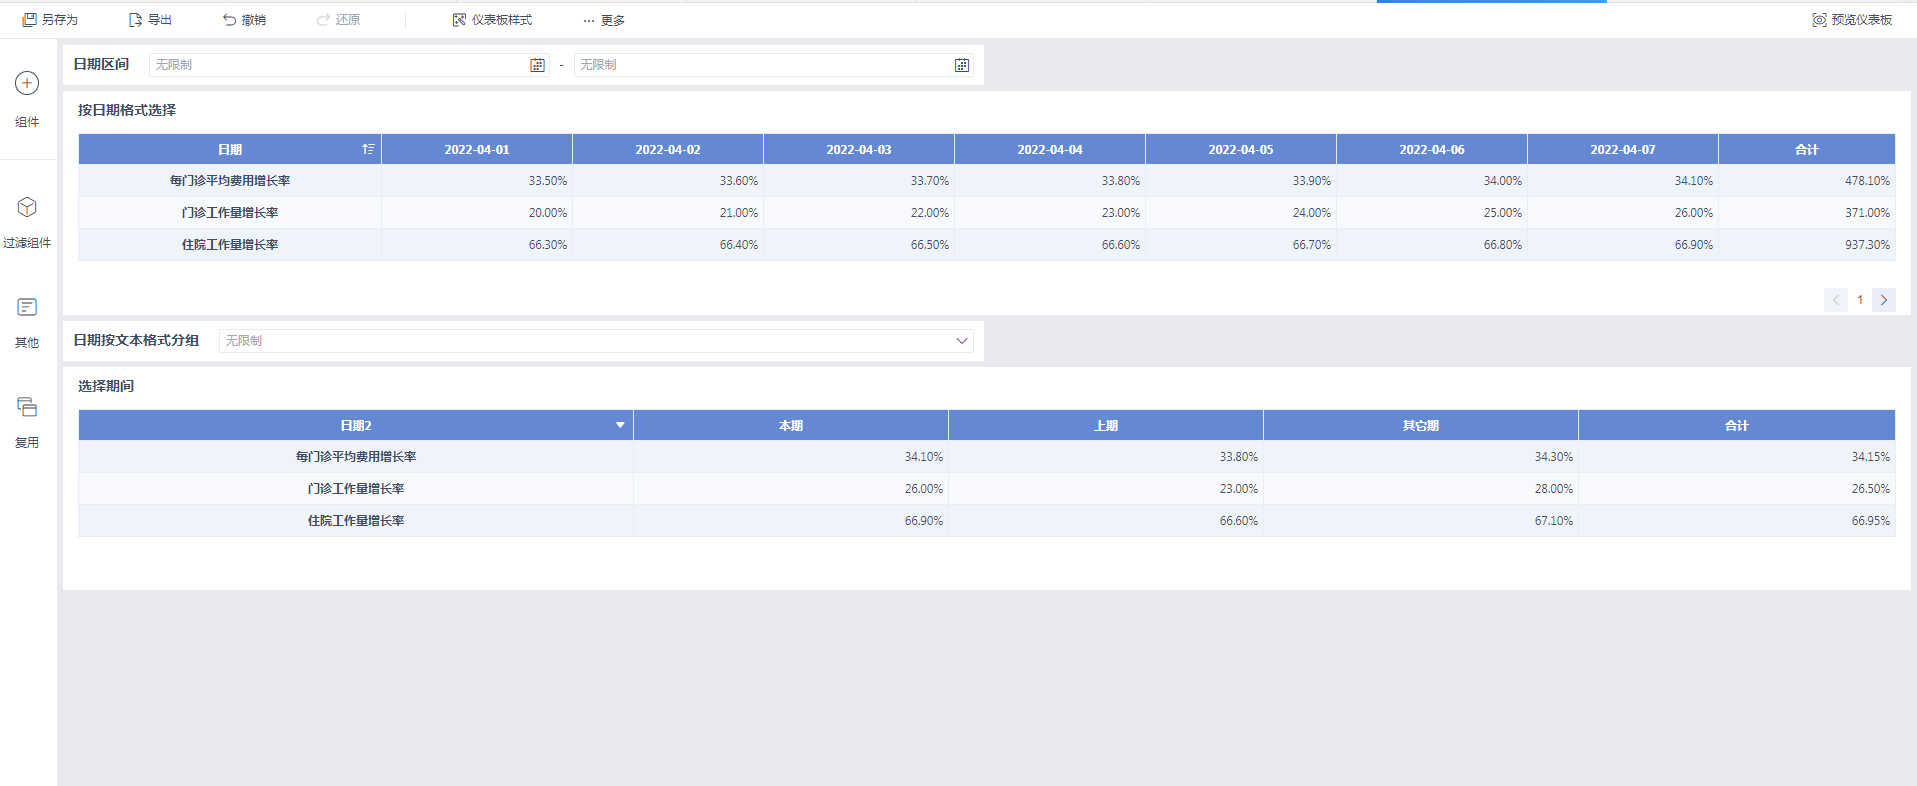Expand the 日期2 column header dropdown
Viewport: 1917px width, 786px height.
click(620, 425)
